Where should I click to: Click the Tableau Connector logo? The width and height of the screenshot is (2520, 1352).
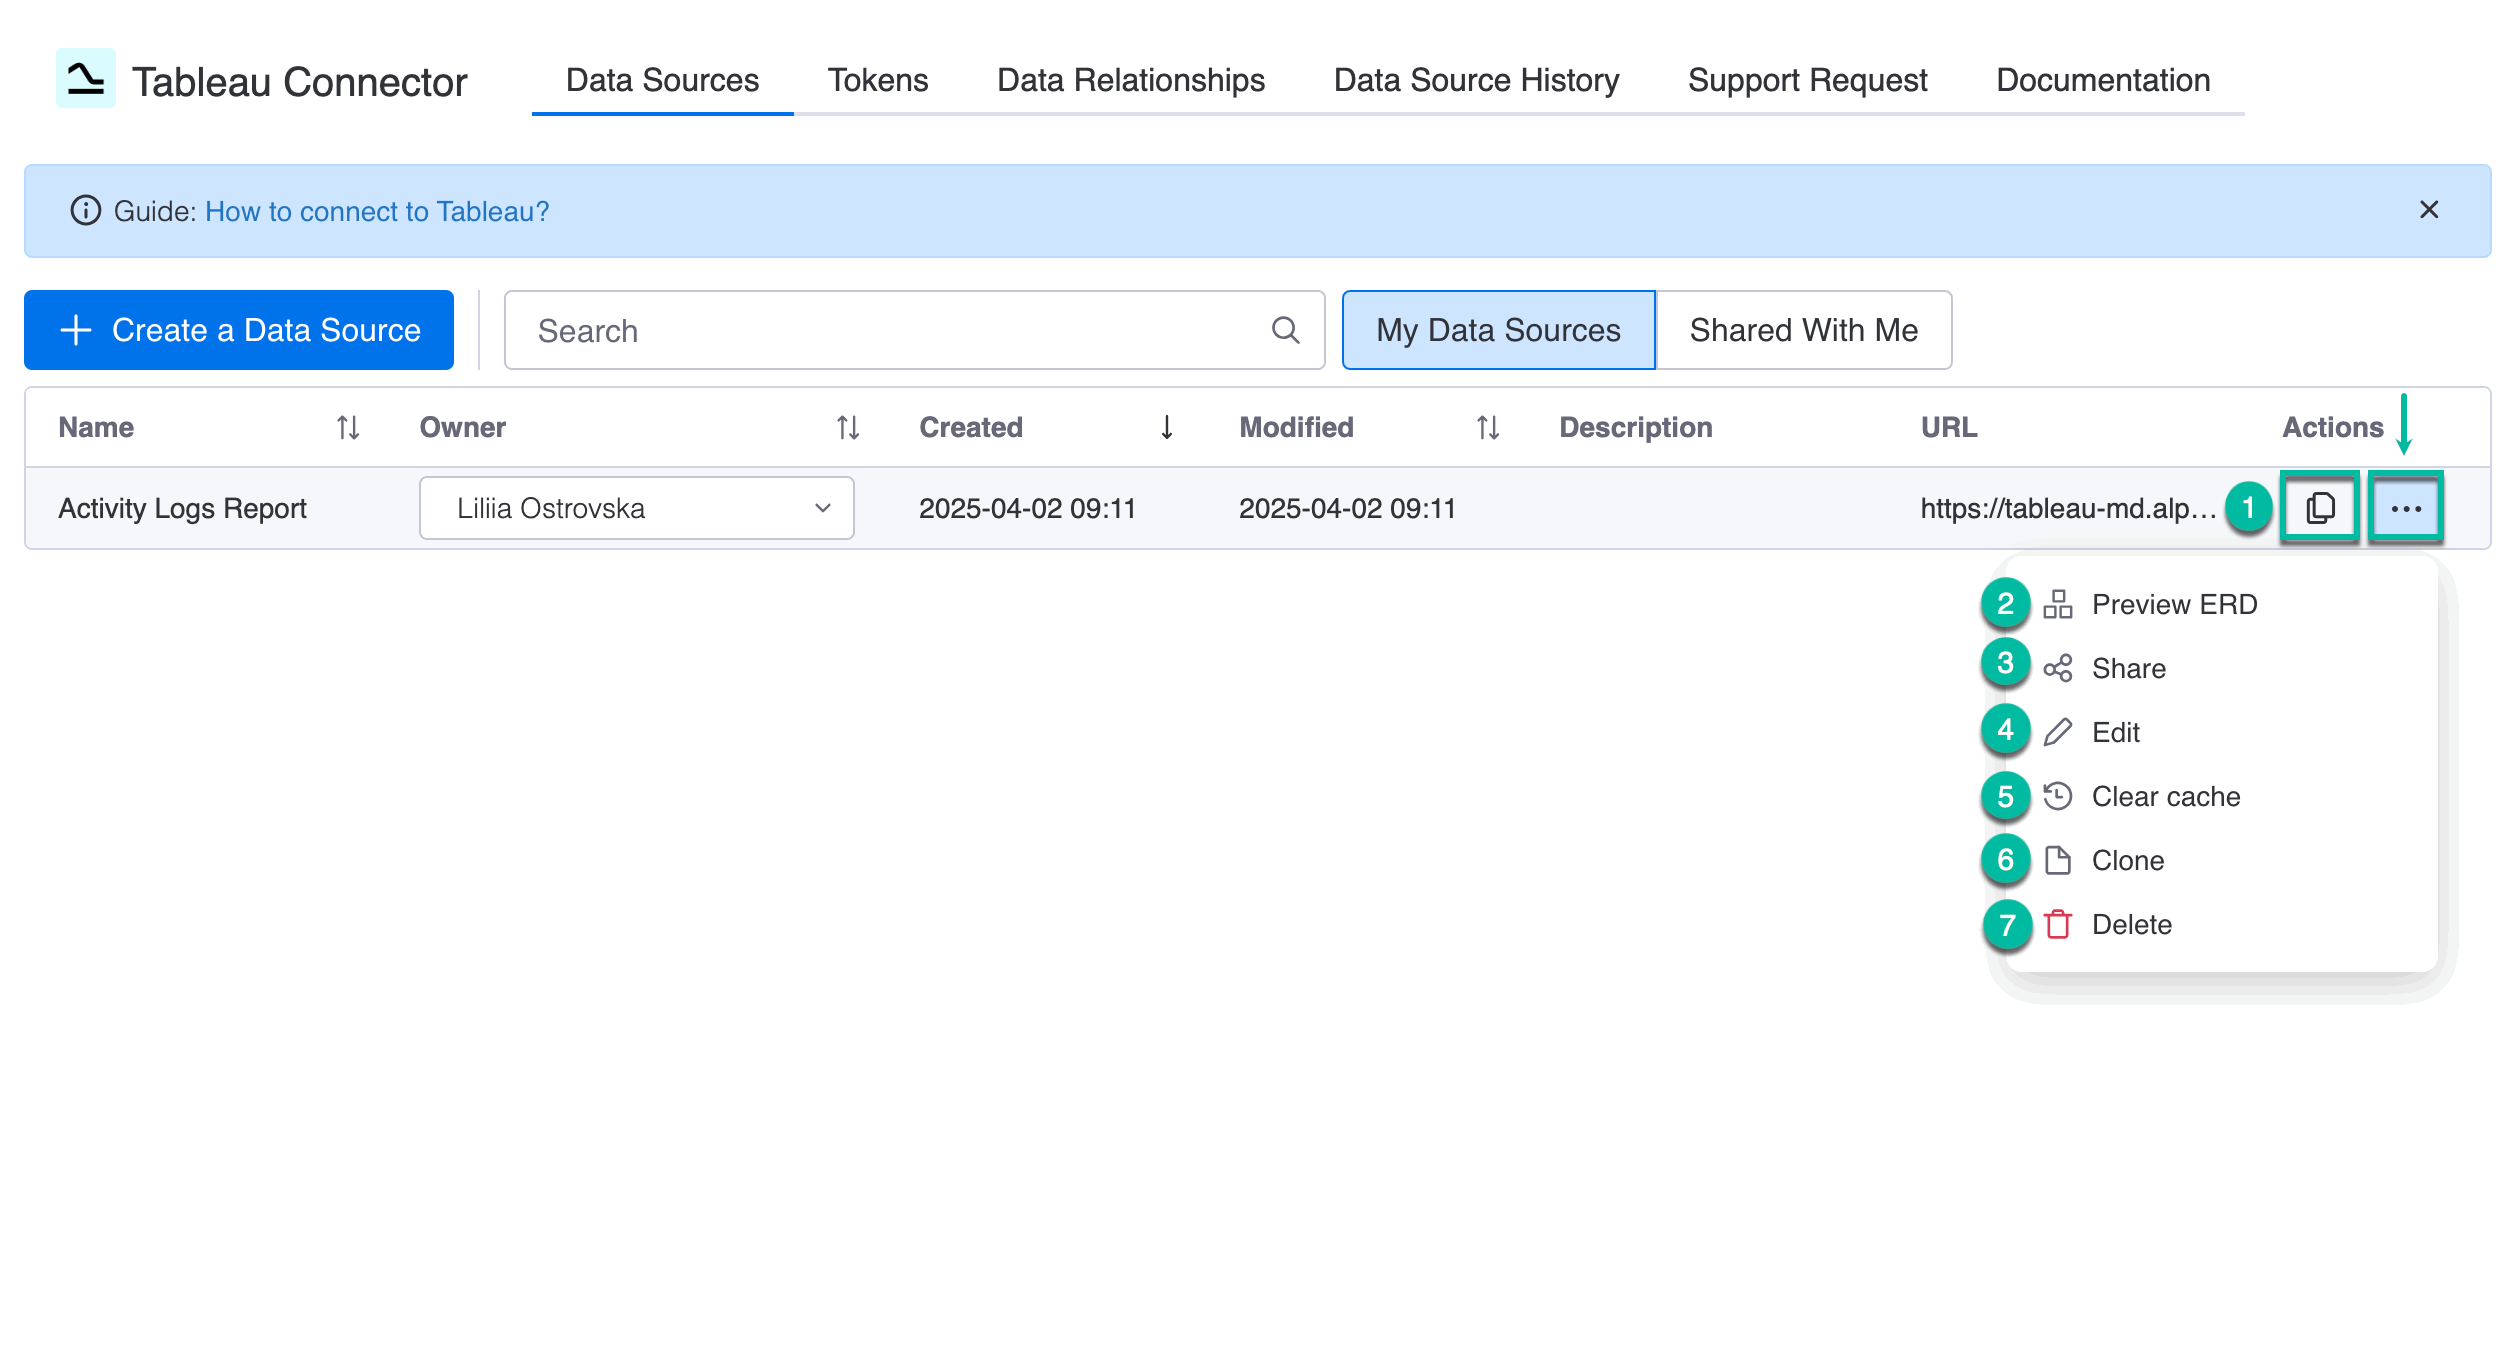[x=86, y=80]
